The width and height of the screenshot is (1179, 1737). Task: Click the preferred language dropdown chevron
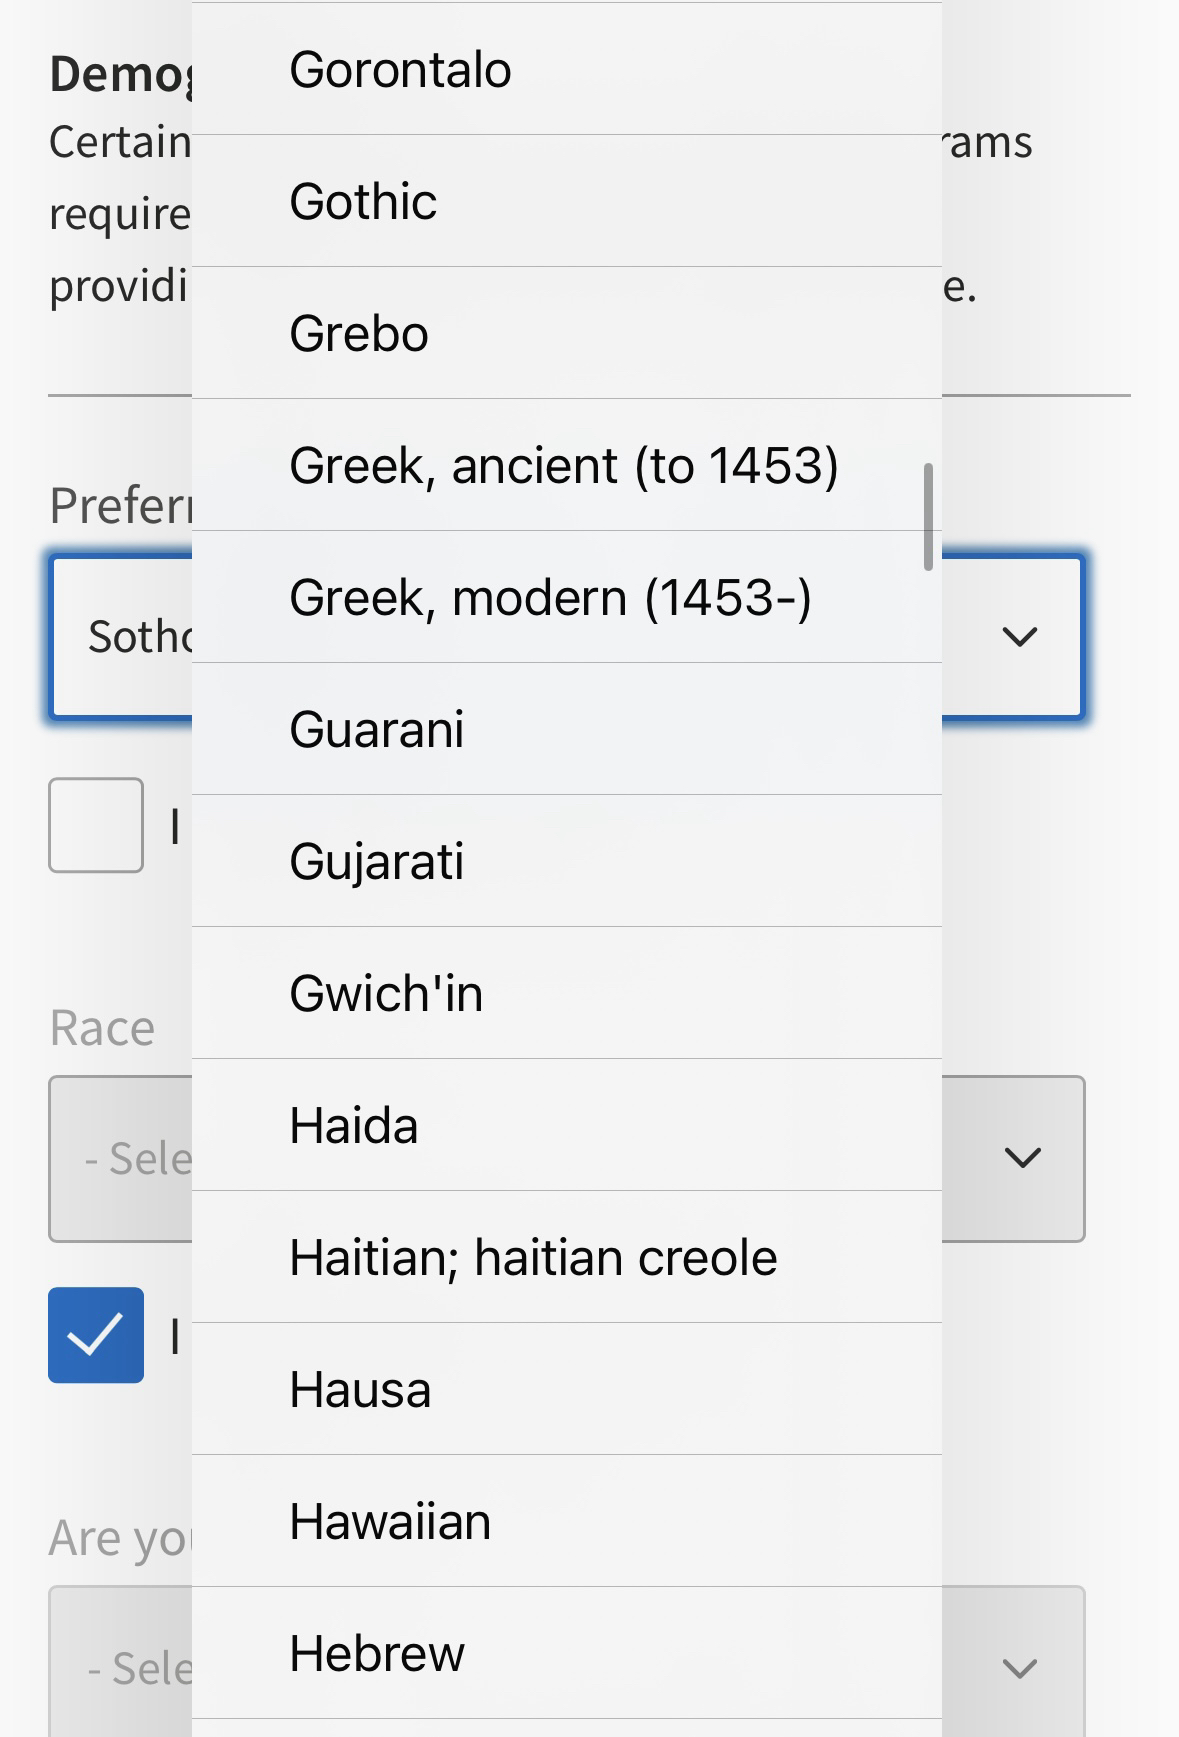click(1019, 636)
